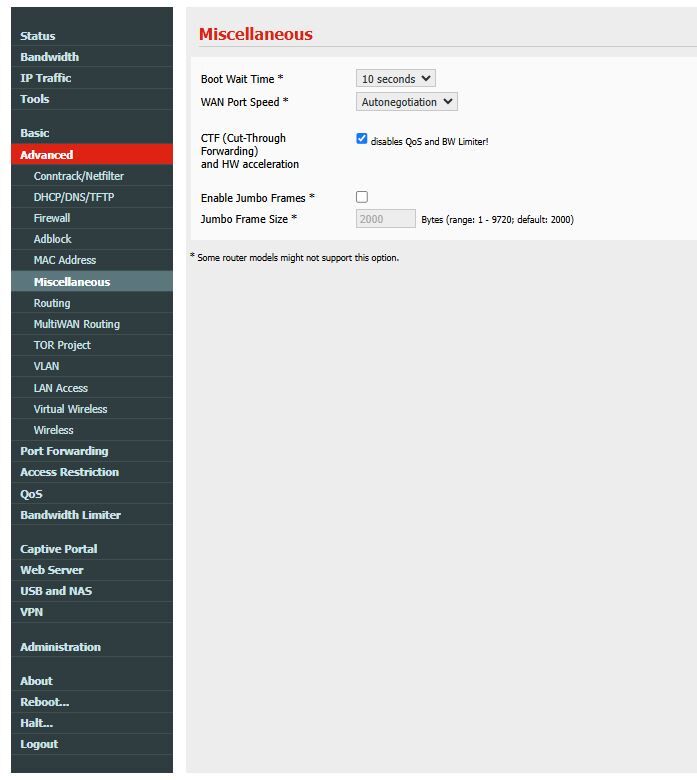Screen dimensions: 697x780
Task: Click the 'Jumbo Frame Size' label
Action: (249, 219)
